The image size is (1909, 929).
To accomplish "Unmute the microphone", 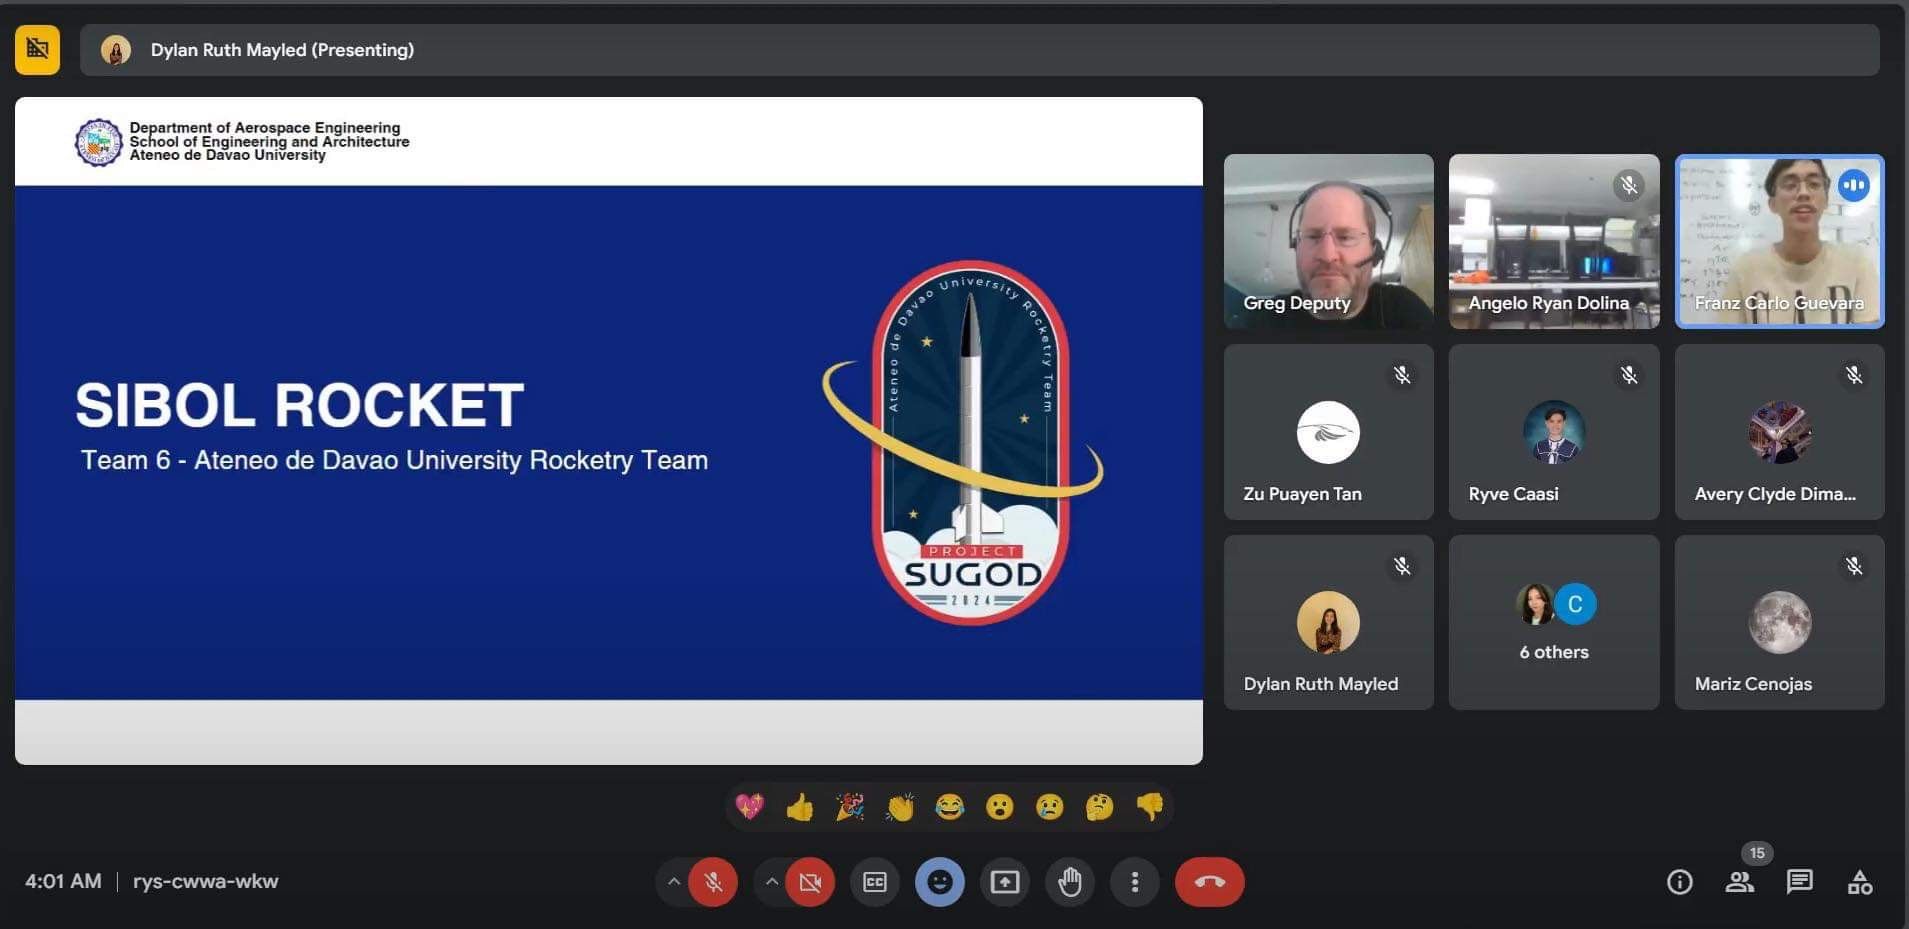I will 713,882.
